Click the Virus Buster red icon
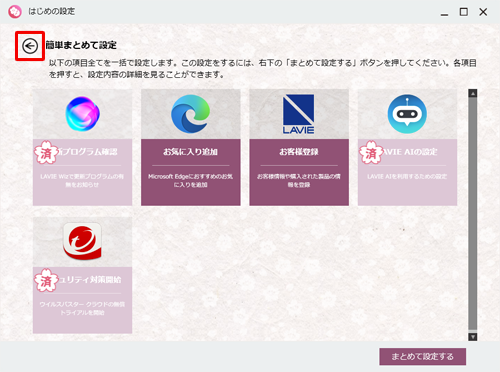 82,241
